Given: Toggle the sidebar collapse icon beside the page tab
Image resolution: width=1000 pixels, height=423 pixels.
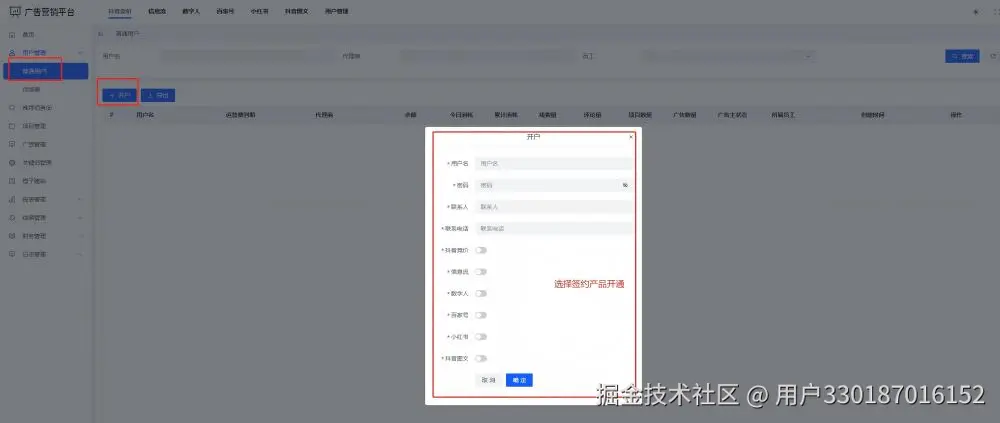Looking at the screenshot, I should point(101,33).
